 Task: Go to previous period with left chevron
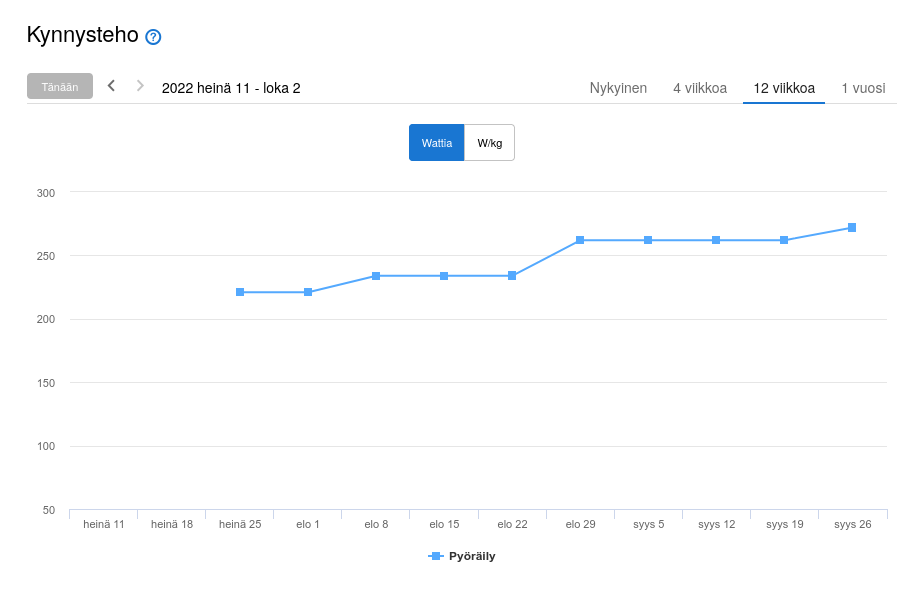111,86
